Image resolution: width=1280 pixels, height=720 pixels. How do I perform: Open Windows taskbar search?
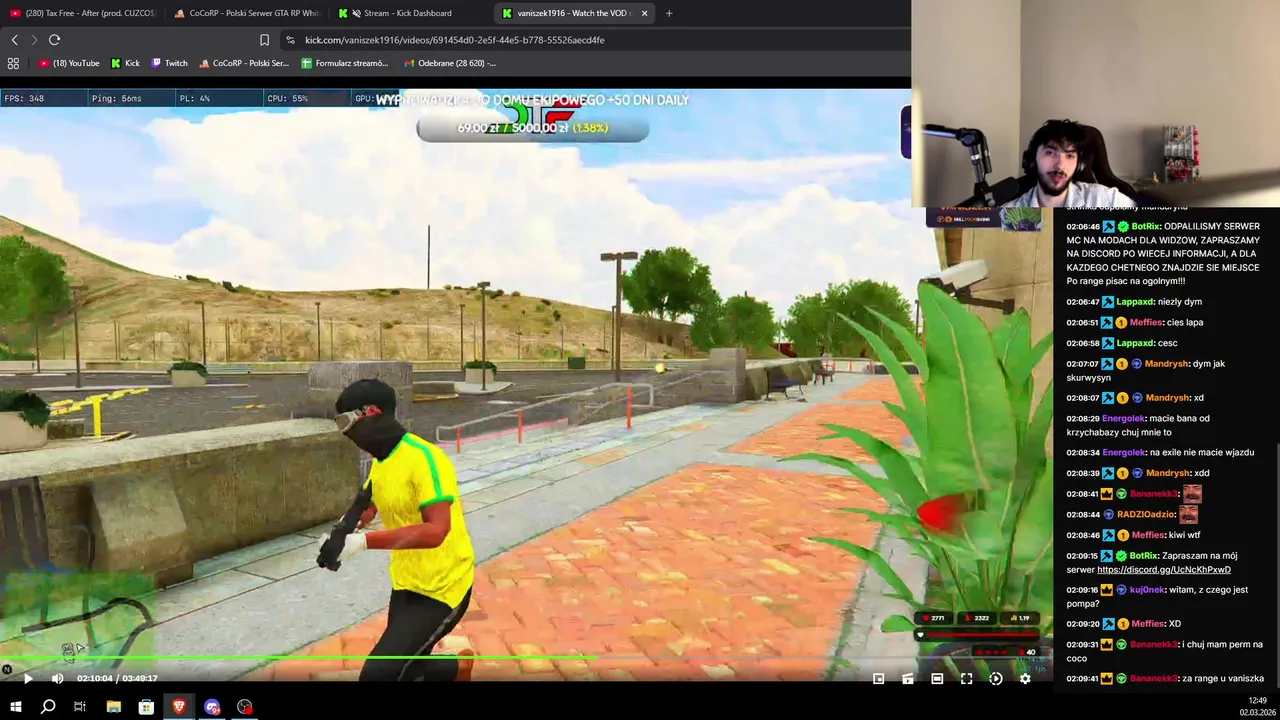[x=48, y=707]
